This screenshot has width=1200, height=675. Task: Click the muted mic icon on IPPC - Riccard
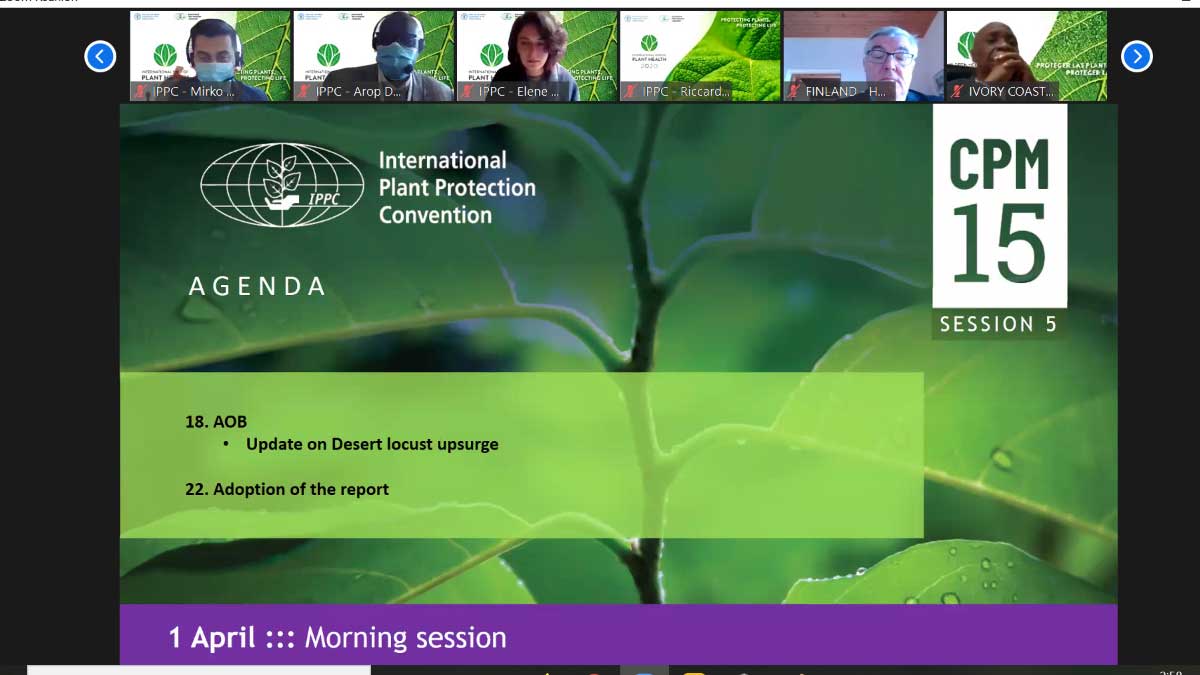pos(629,92)
